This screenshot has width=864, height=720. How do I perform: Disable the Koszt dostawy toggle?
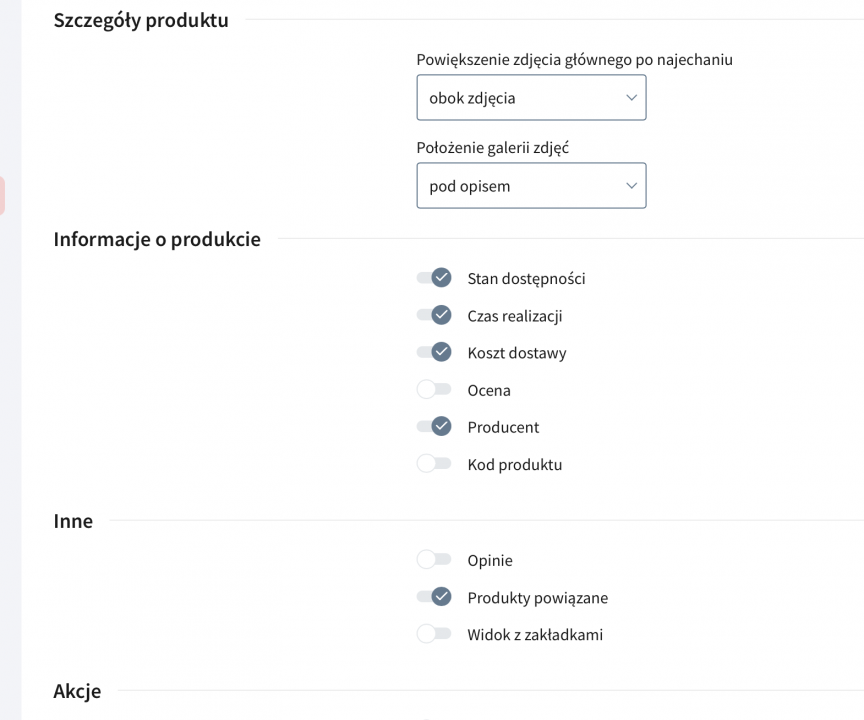point(434,352)
